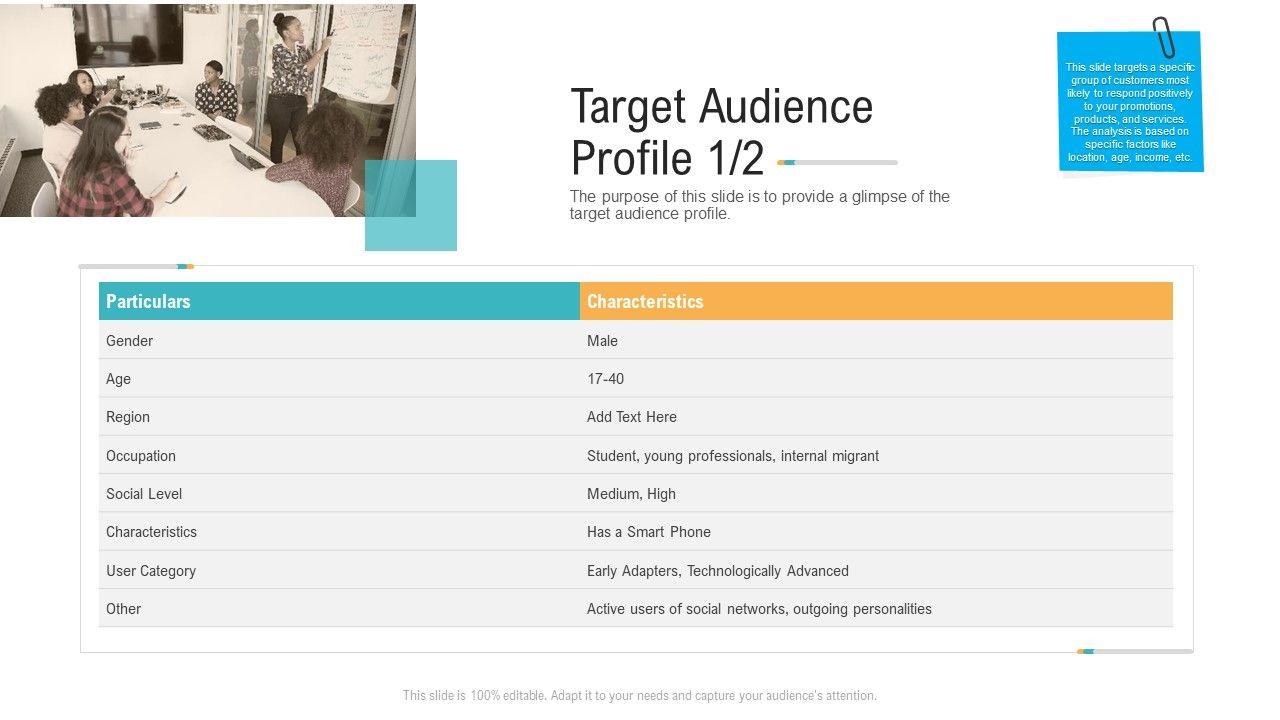Screen dimensions: 1280x720
Task: Click the editable slide footer note
Action: point(639,696)
